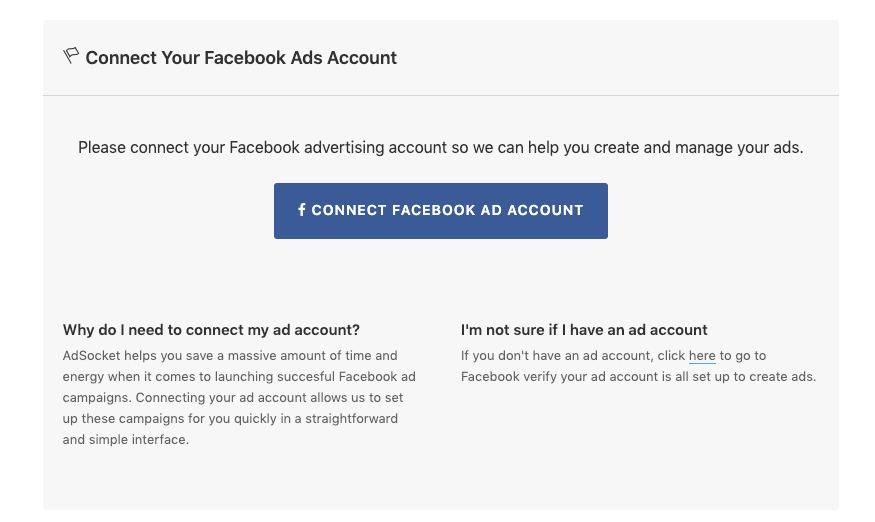Click the divider line under the page heading
The height and width of the screenshot is (522, 875).
pyautogui.click(x=440, y=96)
